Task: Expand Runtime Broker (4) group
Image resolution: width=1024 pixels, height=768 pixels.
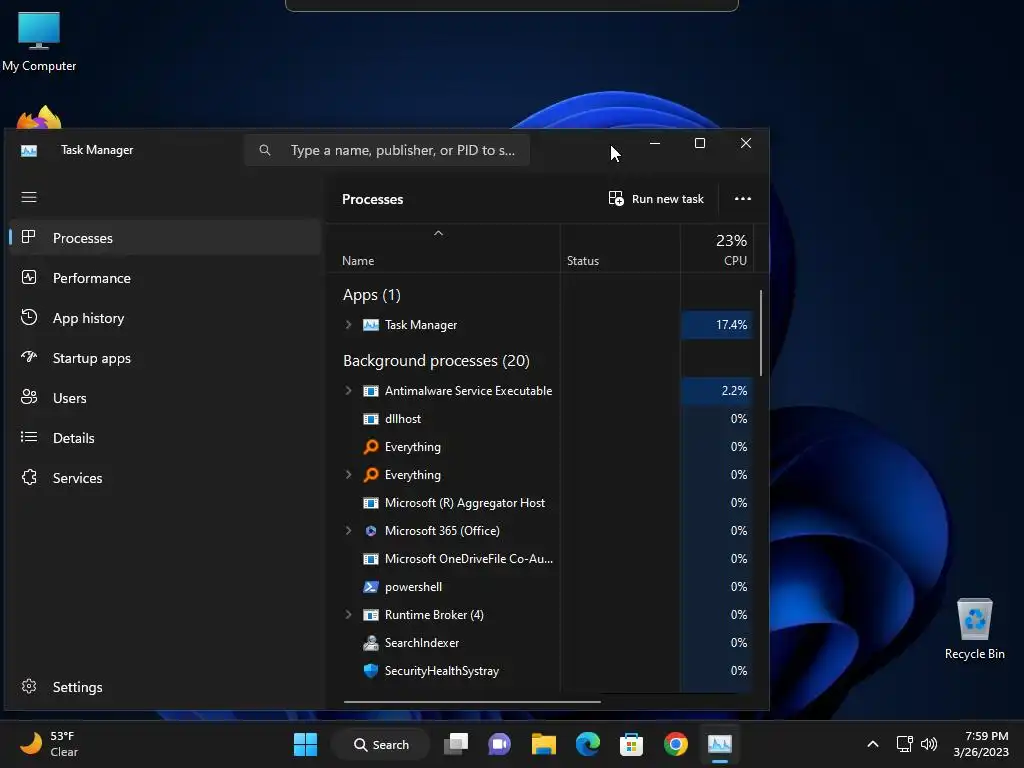Action: (348, 615)
